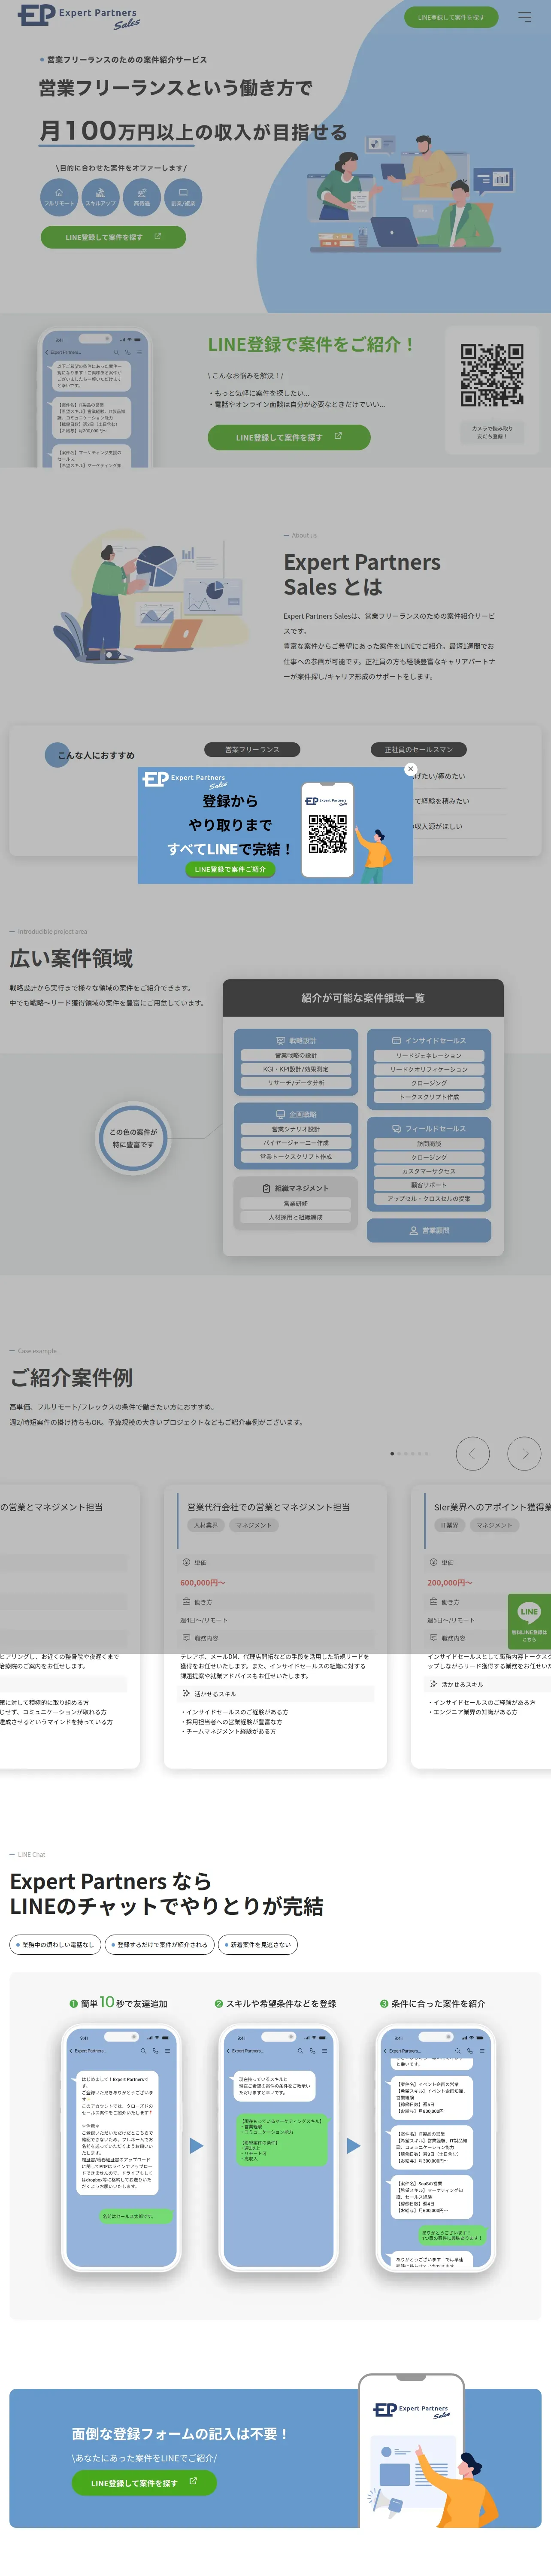This screenshot has width=551, height=2576.
Task: Click the 活かせるスキル icon in the 営業代行会社 card
Action: [186, 1694]
